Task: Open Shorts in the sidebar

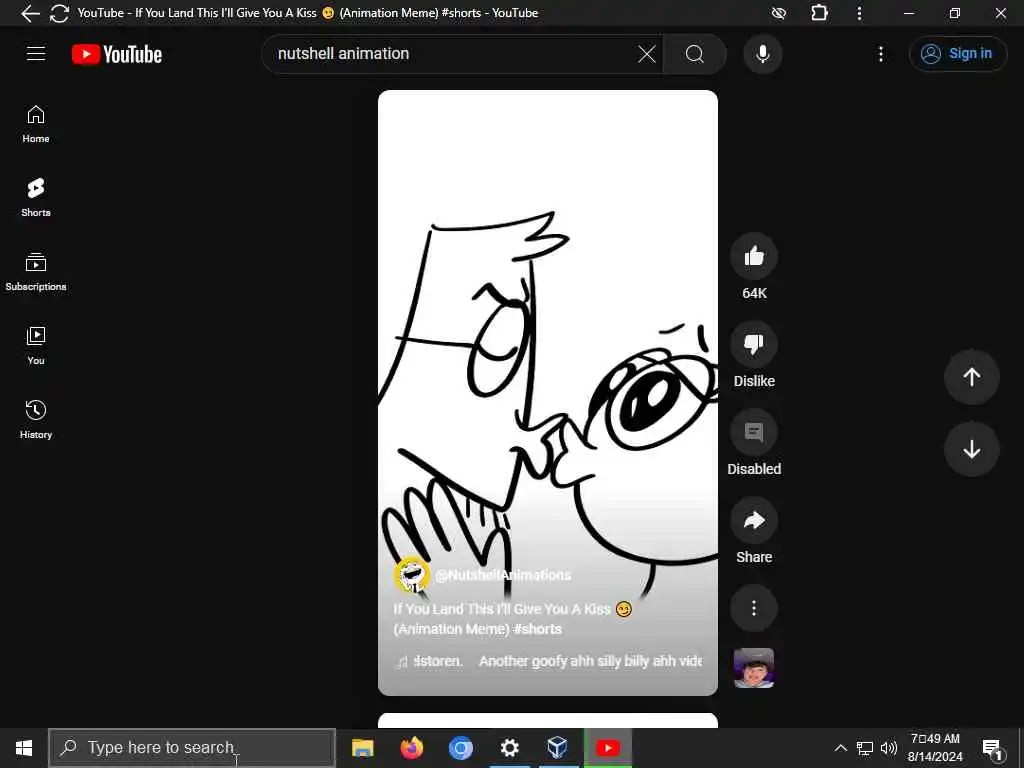Action: (x=36, y=197)
